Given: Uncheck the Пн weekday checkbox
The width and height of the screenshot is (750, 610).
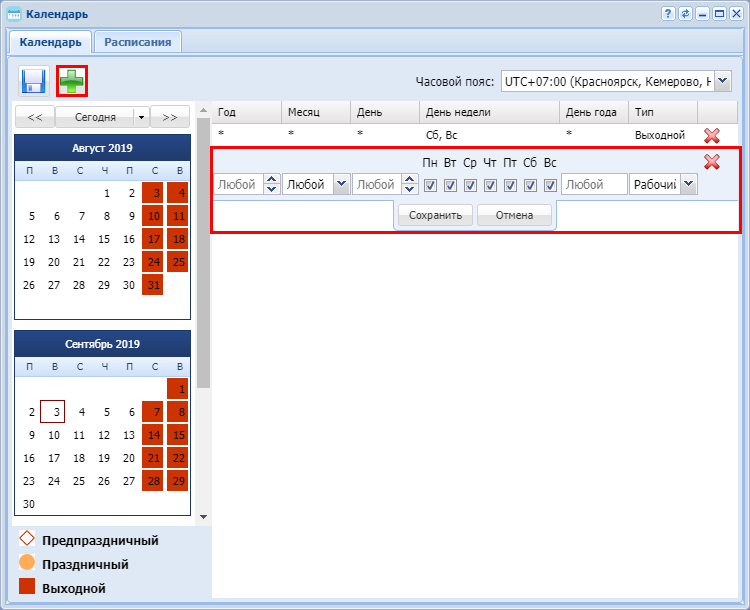Looking at the screenshot, I should click(430, 185).
